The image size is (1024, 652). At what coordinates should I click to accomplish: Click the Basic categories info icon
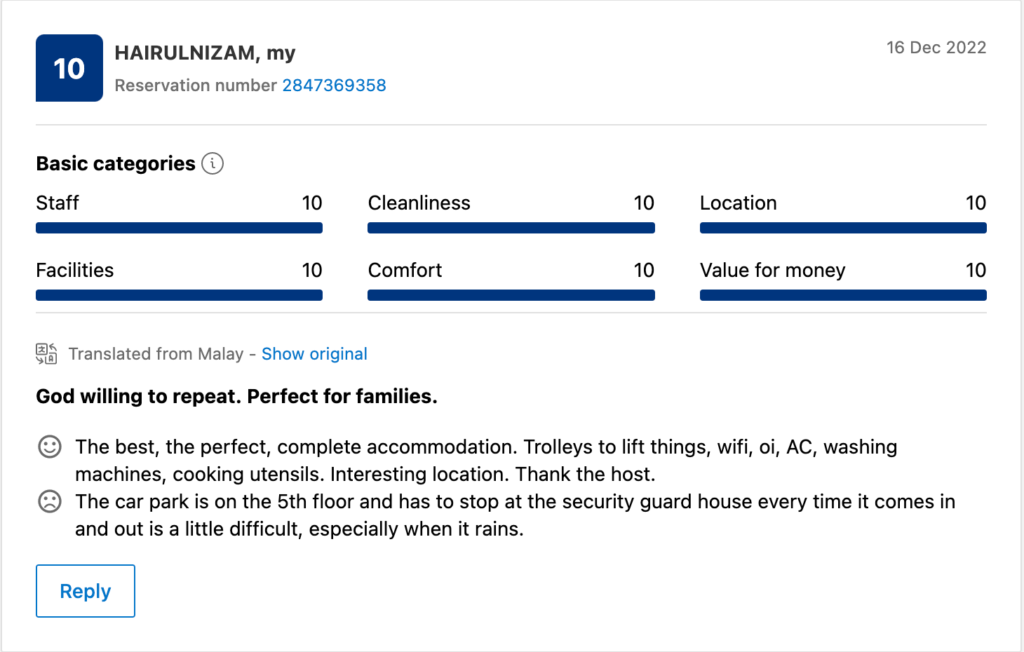point(212,164)
